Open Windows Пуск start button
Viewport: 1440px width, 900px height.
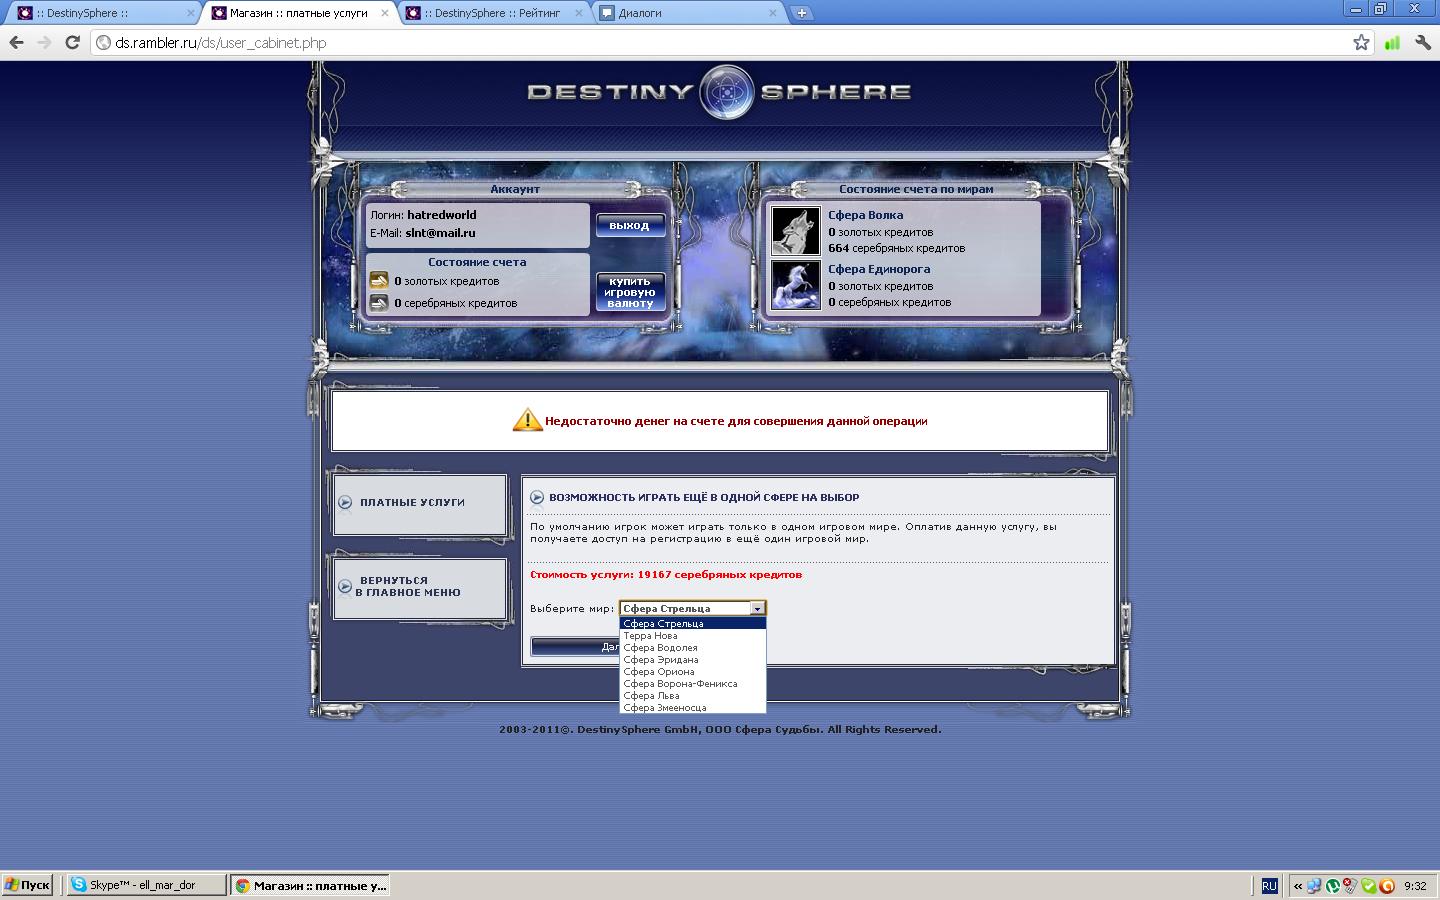click(27, 885)
